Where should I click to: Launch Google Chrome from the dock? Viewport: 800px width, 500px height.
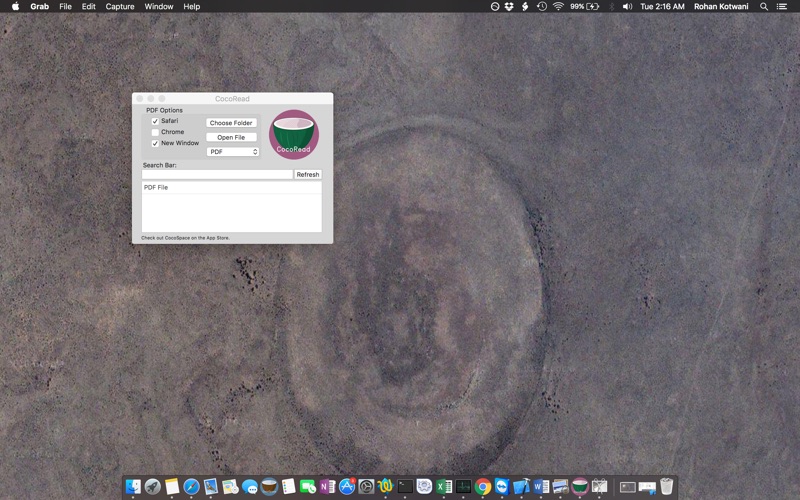coord(483,487)
